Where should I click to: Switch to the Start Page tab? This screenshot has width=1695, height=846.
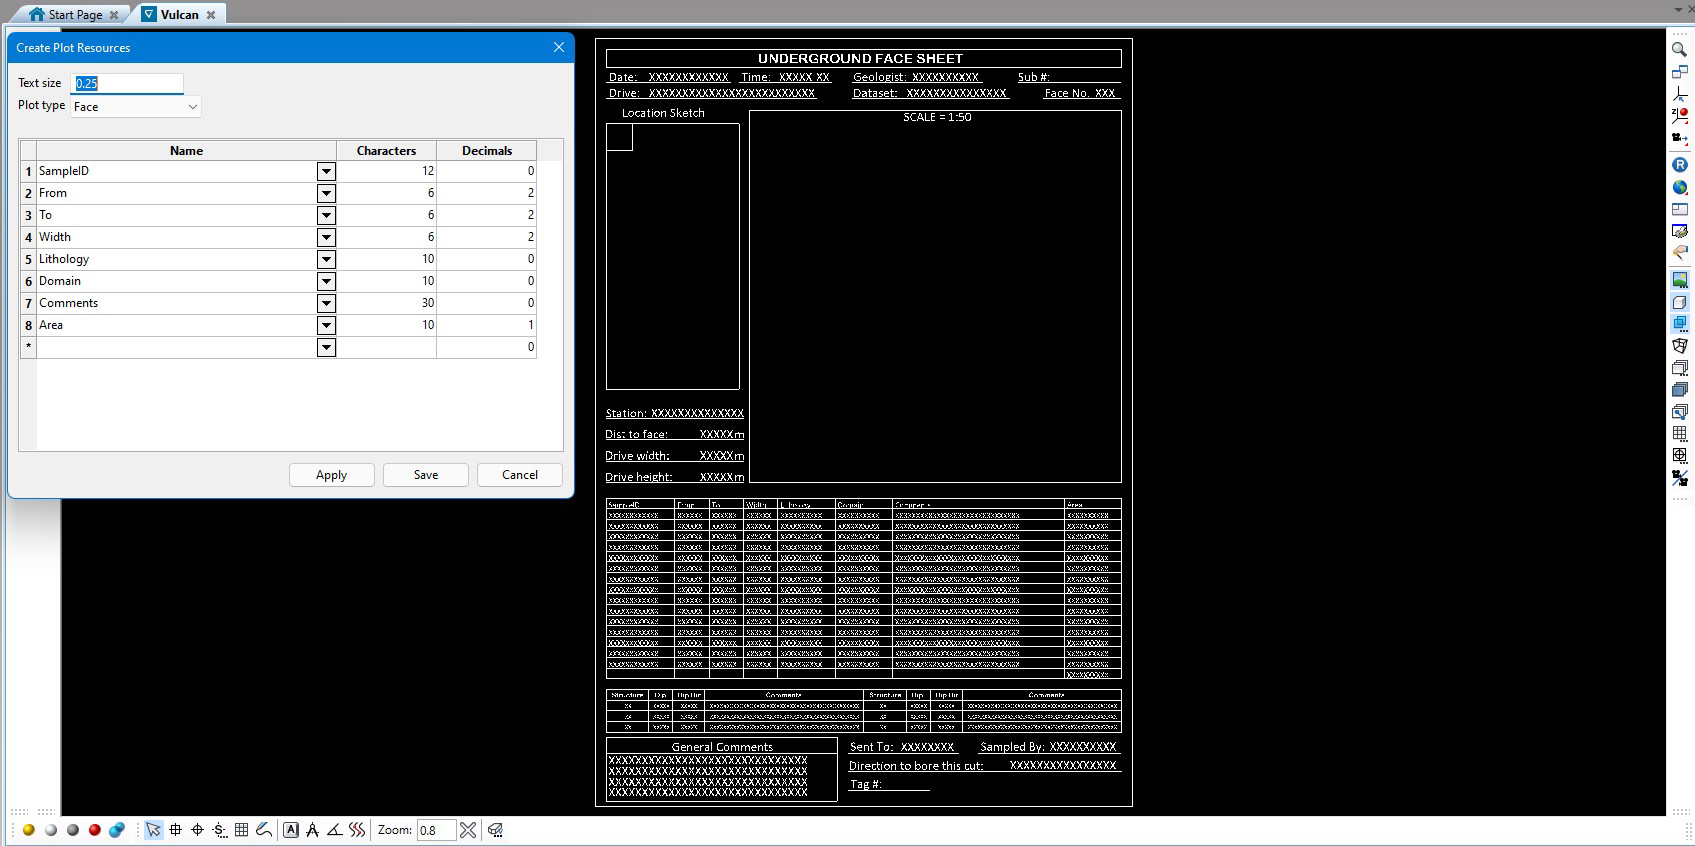[75, 15]
